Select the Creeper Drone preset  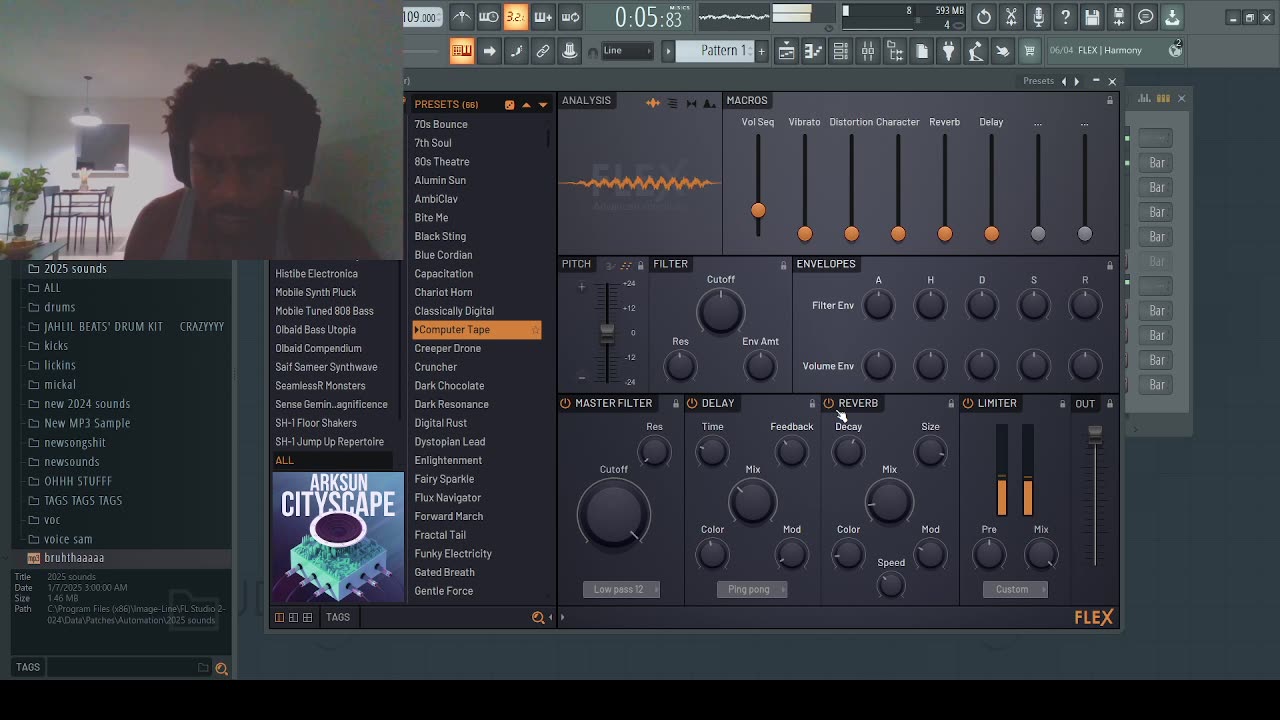coord(448,348)
